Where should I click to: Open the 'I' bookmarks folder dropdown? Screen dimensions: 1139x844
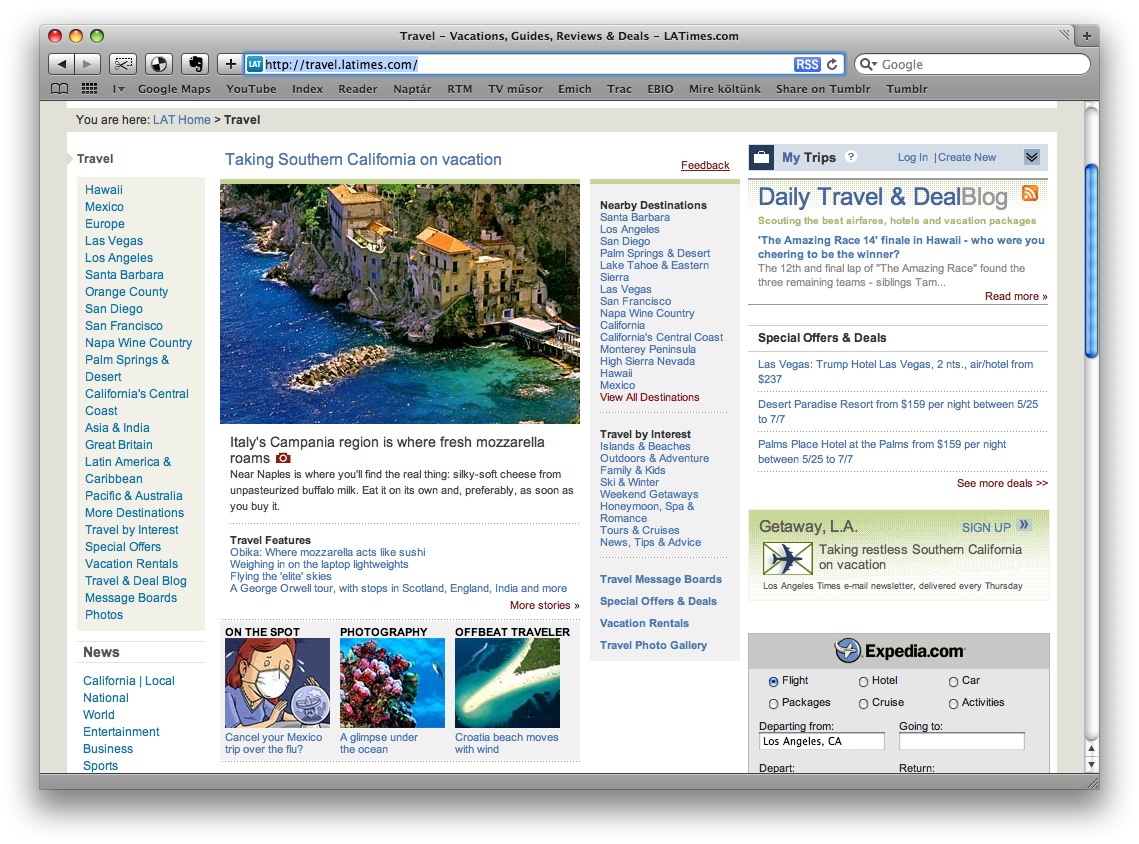[x=118, y=89]
